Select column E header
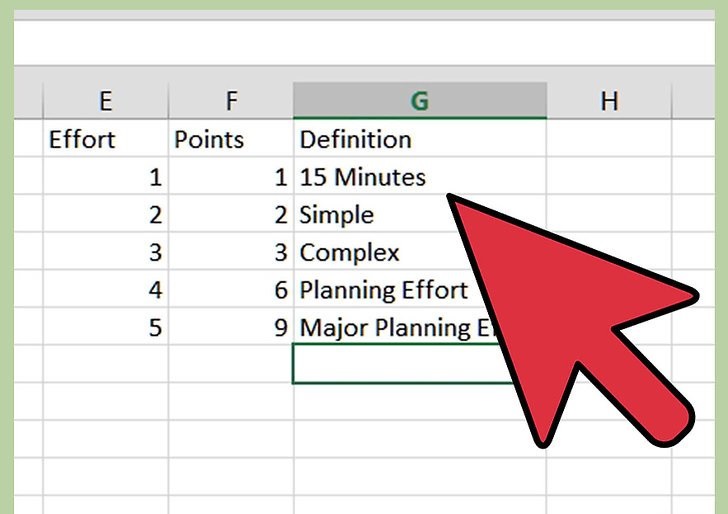This screenshot has width=728, height=514. coord(105,100)
